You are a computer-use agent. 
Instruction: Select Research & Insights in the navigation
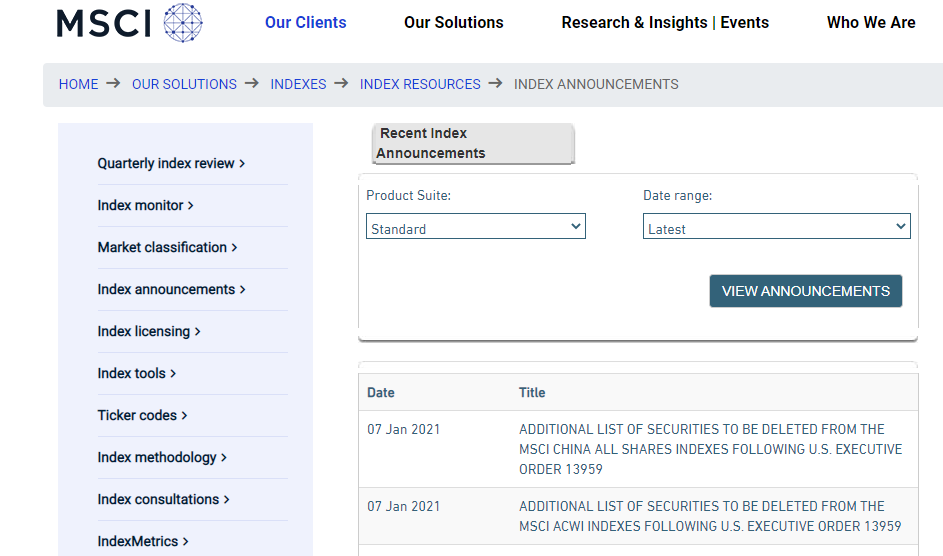634,22
